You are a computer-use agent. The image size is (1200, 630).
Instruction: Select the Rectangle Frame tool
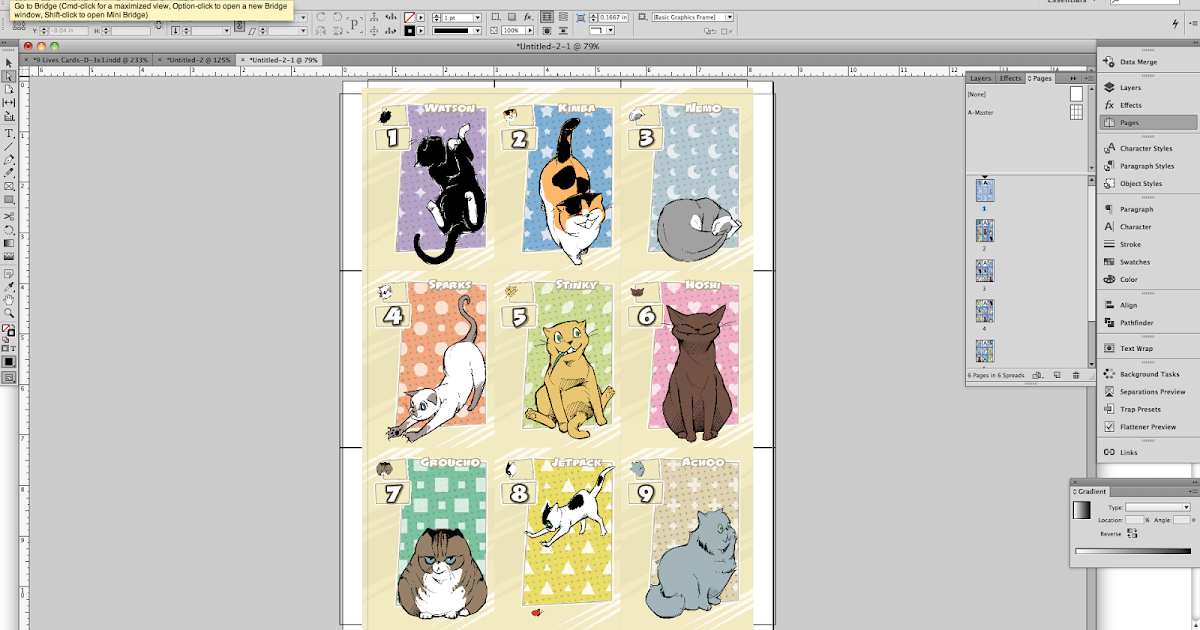[9, 186]
